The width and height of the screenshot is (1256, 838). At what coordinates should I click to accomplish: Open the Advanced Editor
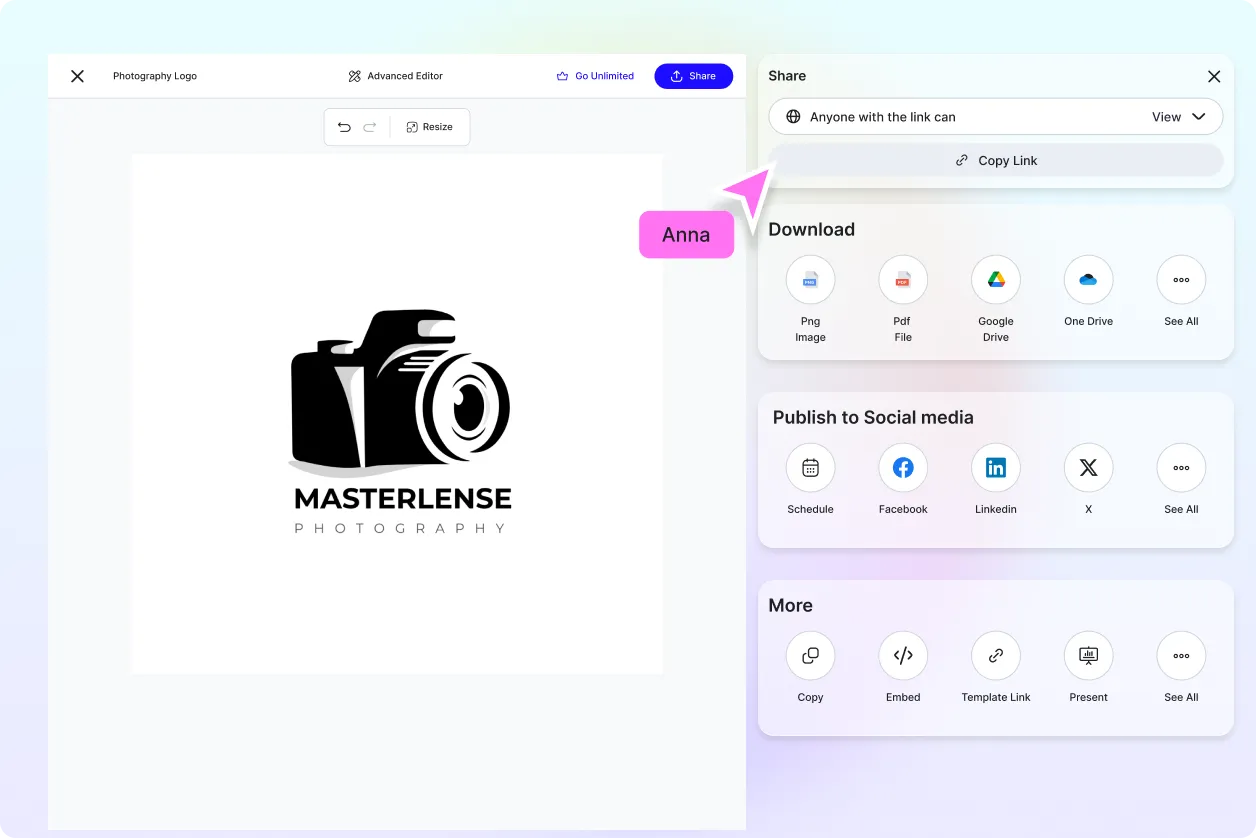tap(396, 76)
